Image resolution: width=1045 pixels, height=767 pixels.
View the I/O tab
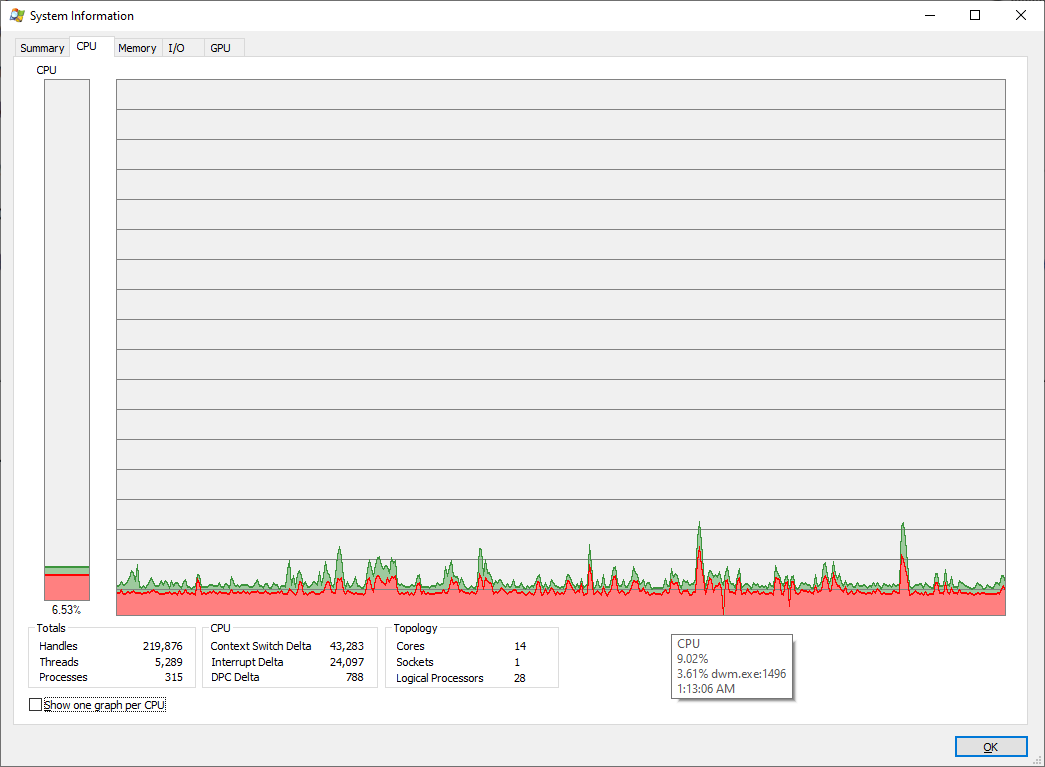(x=176, y=47)
